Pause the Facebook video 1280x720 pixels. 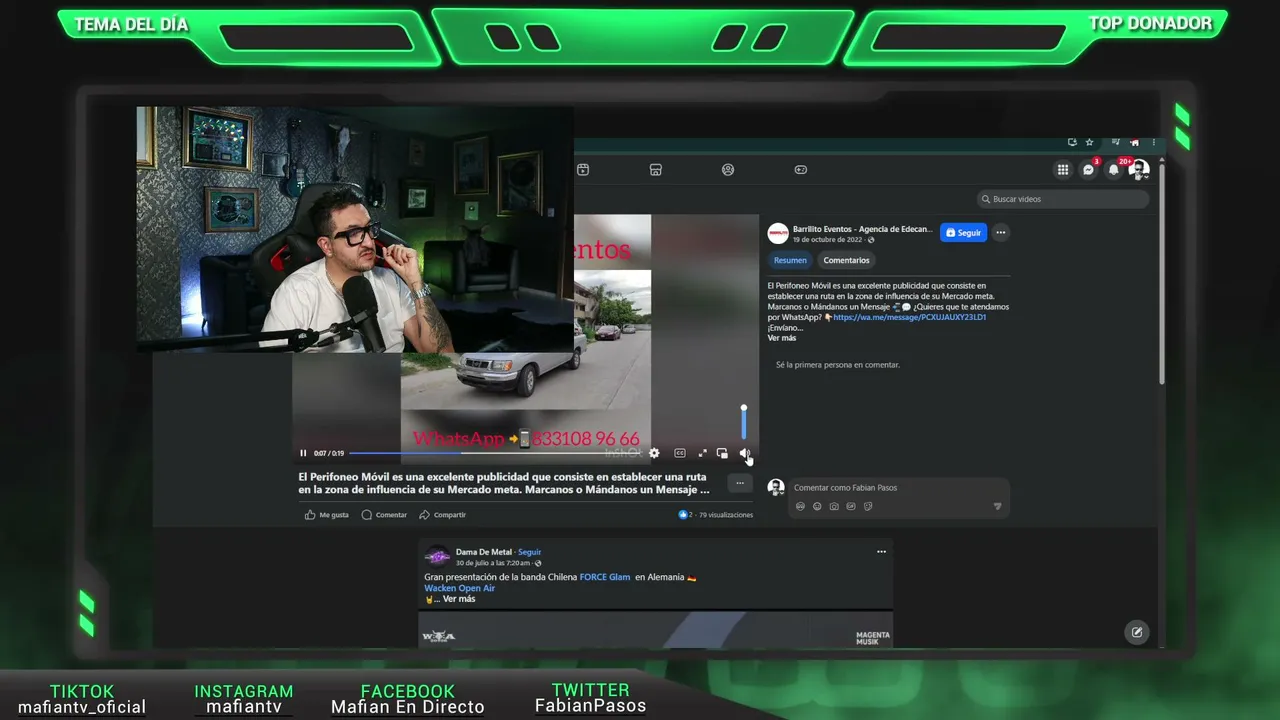(x=303, y=453)
